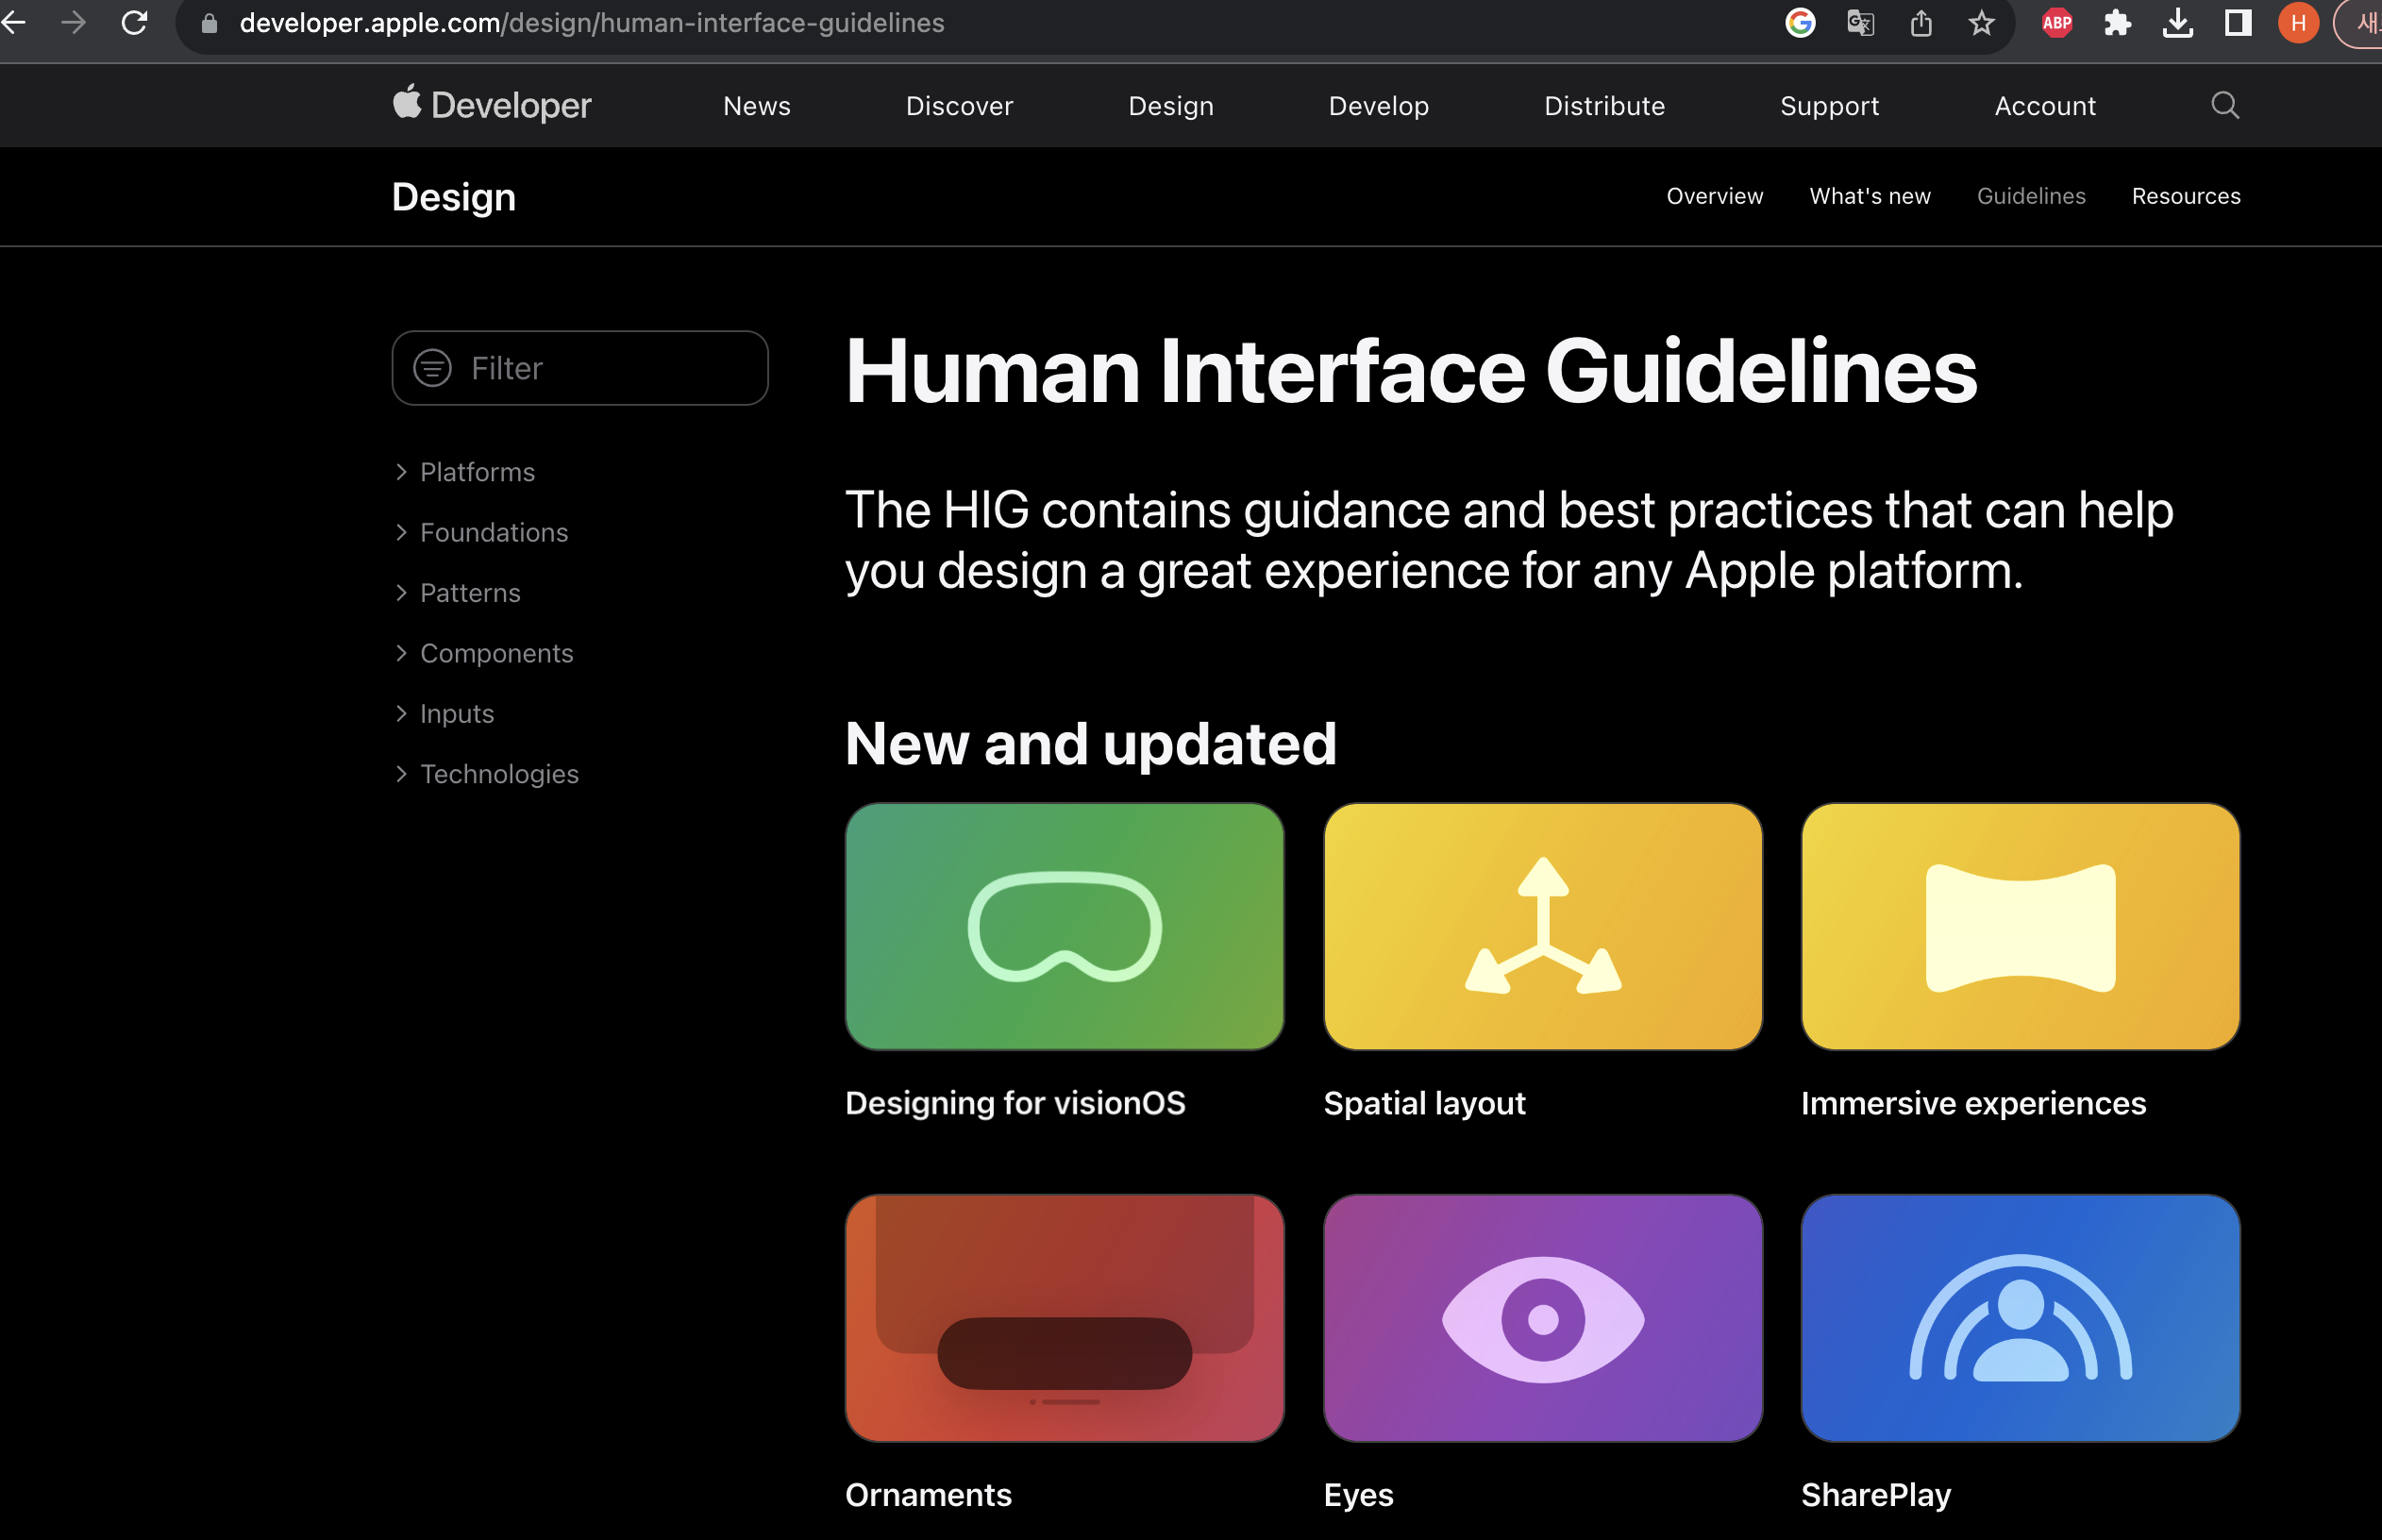Reload the page with refresh icon

click(134, 22)
